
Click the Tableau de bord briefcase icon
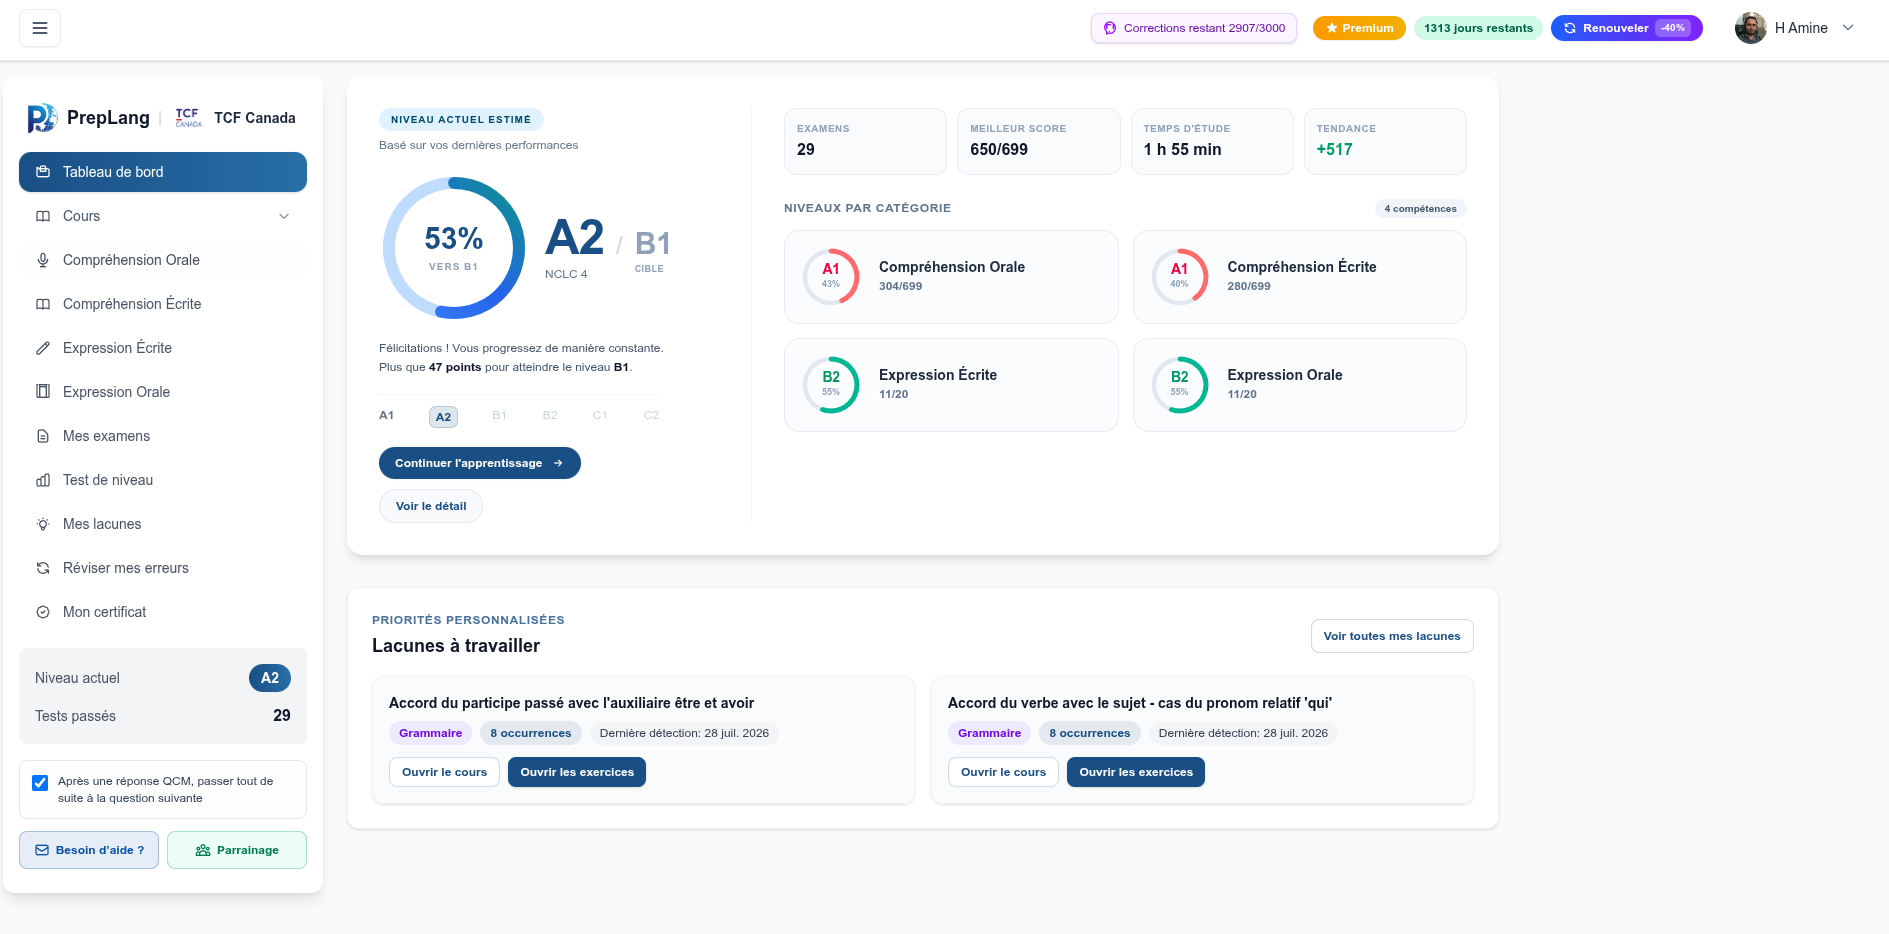tap(43, 172)
